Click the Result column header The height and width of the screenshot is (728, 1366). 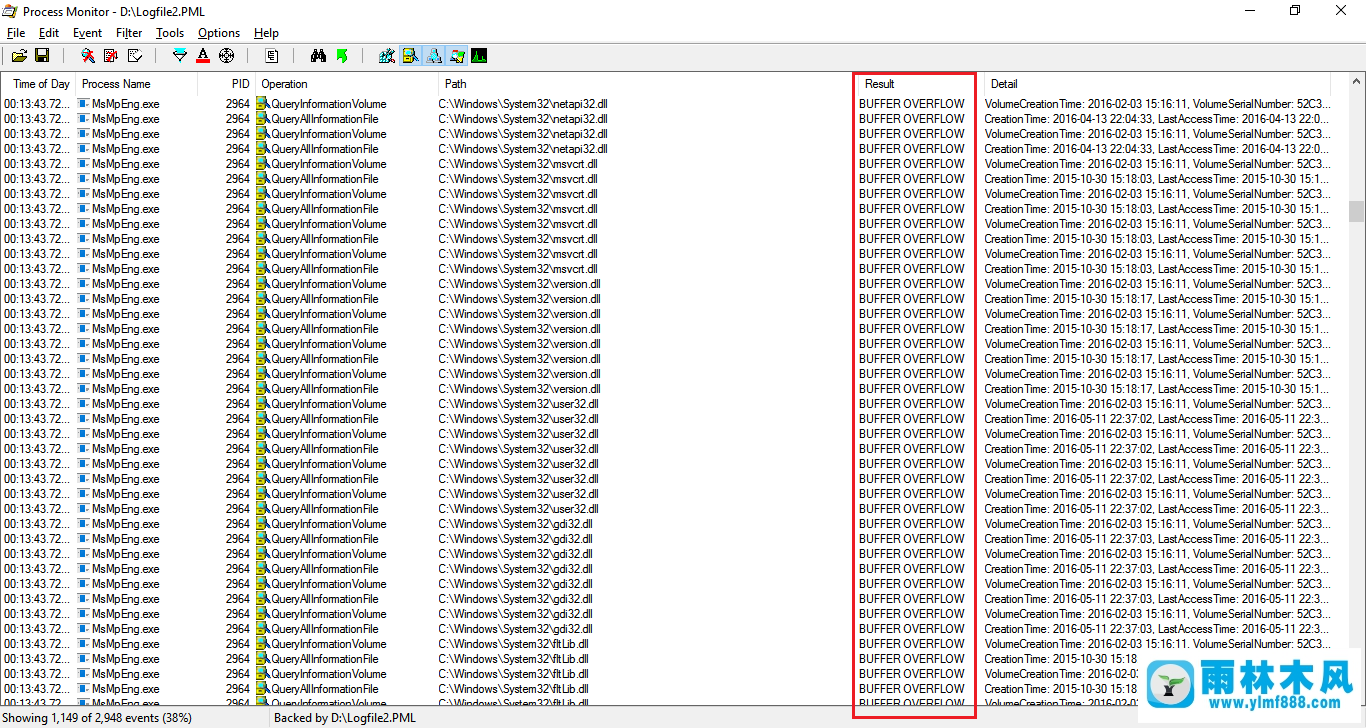(x=918, y=84)
